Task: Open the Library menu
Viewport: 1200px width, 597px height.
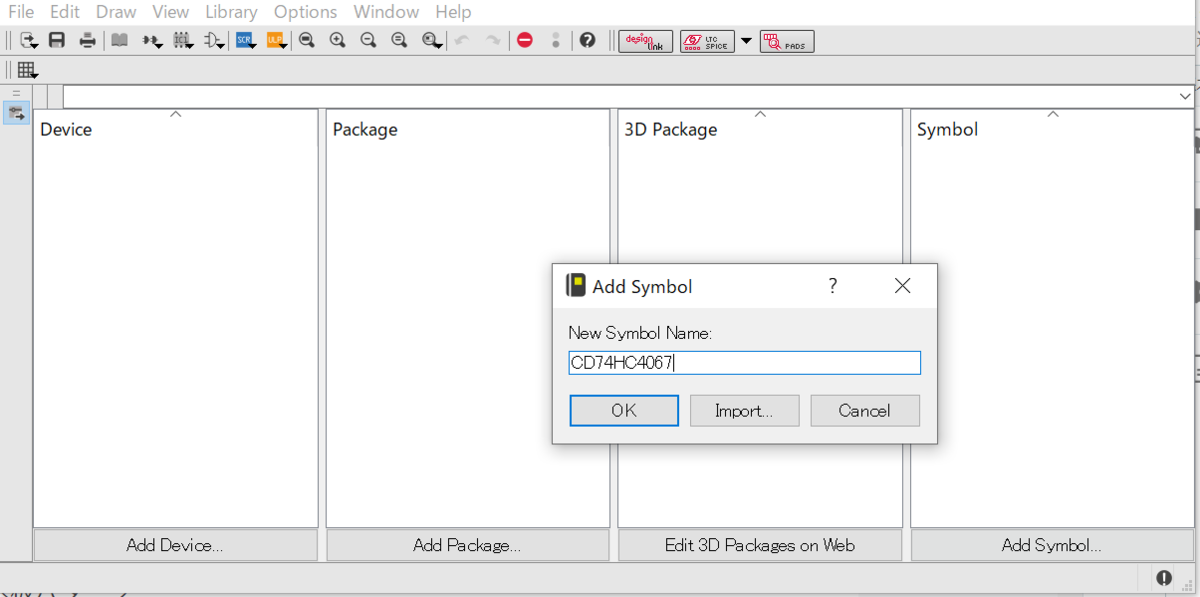Action: coord(231,12)
